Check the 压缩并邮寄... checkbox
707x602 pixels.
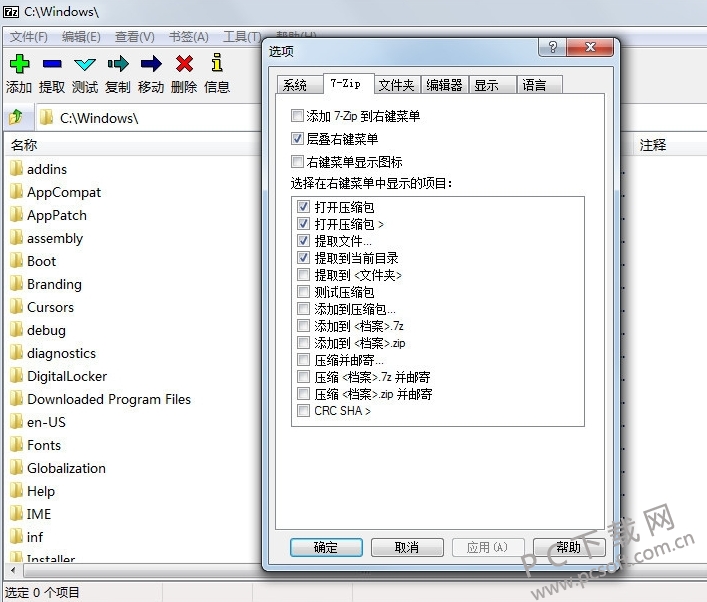(x=303, y=360)
